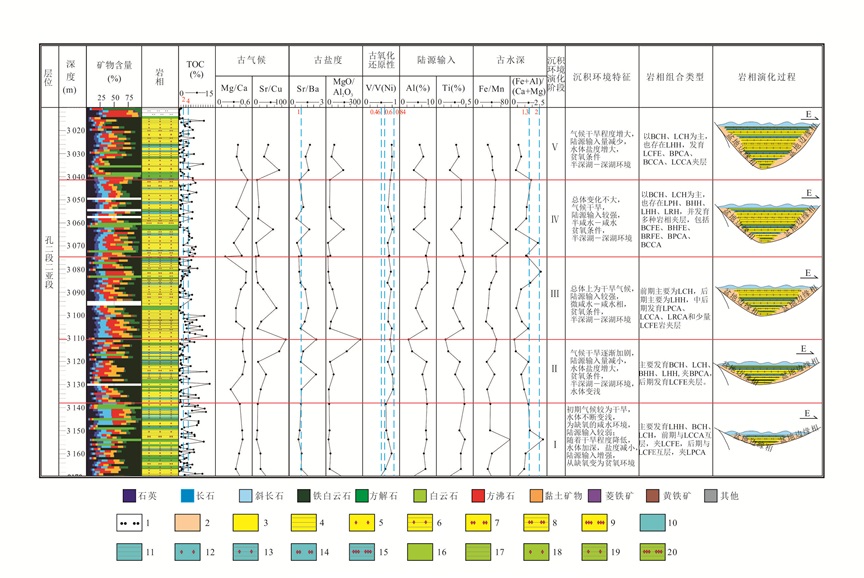
Task: Click the 孔二段二亚段 stratum label
Action: [x=49, y=263]
